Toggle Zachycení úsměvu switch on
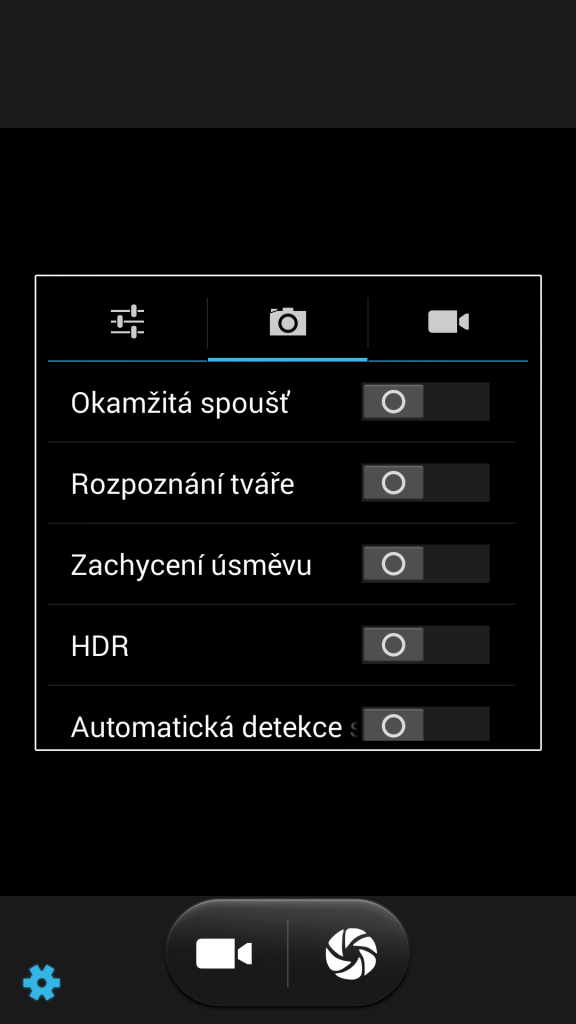The image size is (576, 1024). 425,564
